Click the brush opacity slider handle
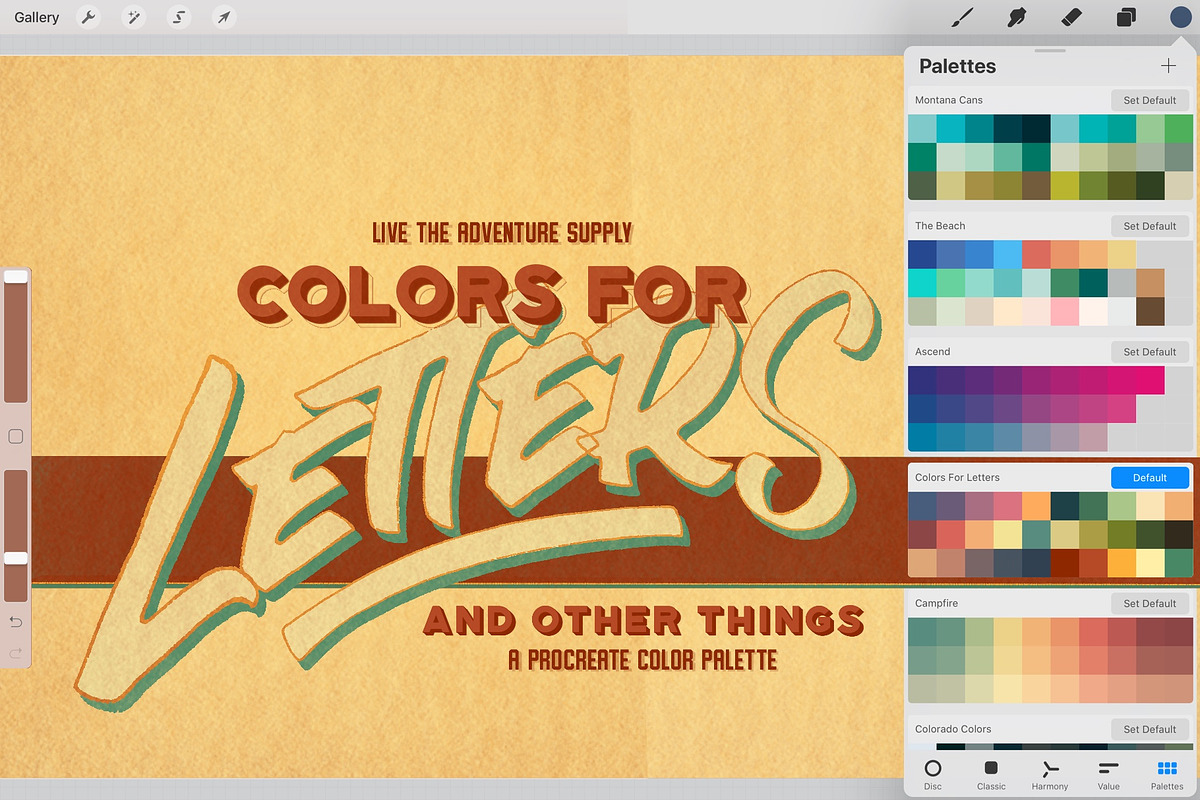This screenshot has width=1200, height=800. (16, 558)
